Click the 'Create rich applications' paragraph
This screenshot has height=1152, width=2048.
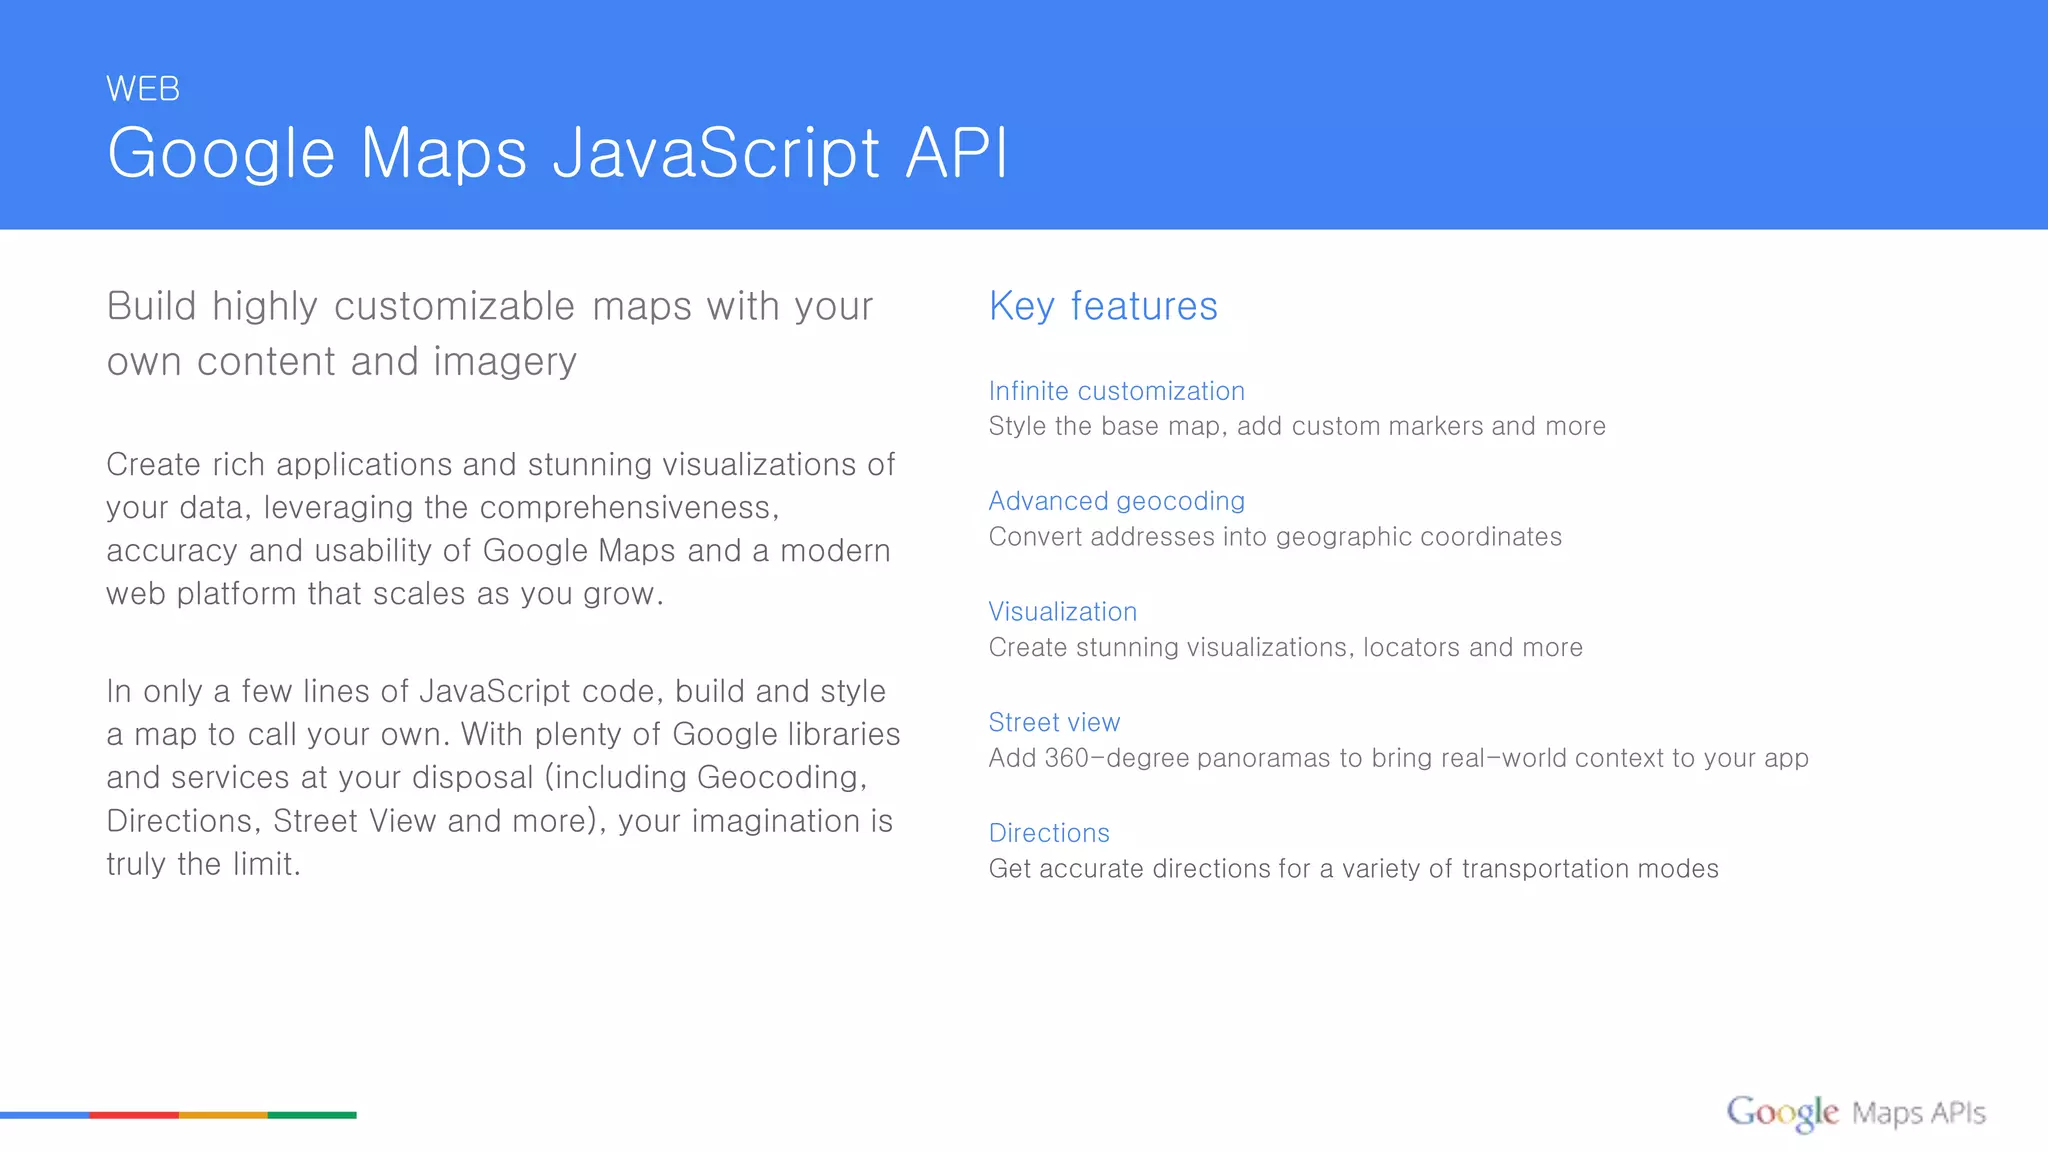pyautogui.click(x=501, y=529)
